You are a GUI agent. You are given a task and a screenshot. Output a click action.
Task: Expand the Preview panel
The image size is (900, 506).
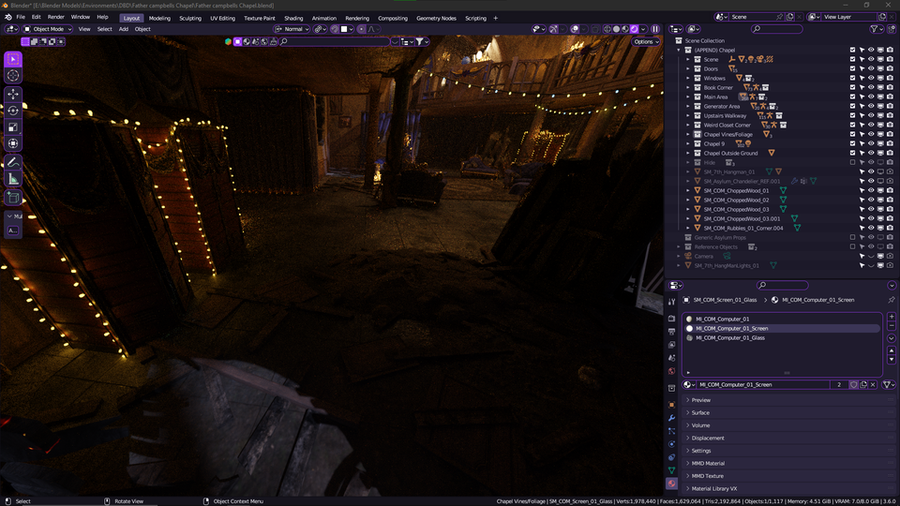(789, 400)
